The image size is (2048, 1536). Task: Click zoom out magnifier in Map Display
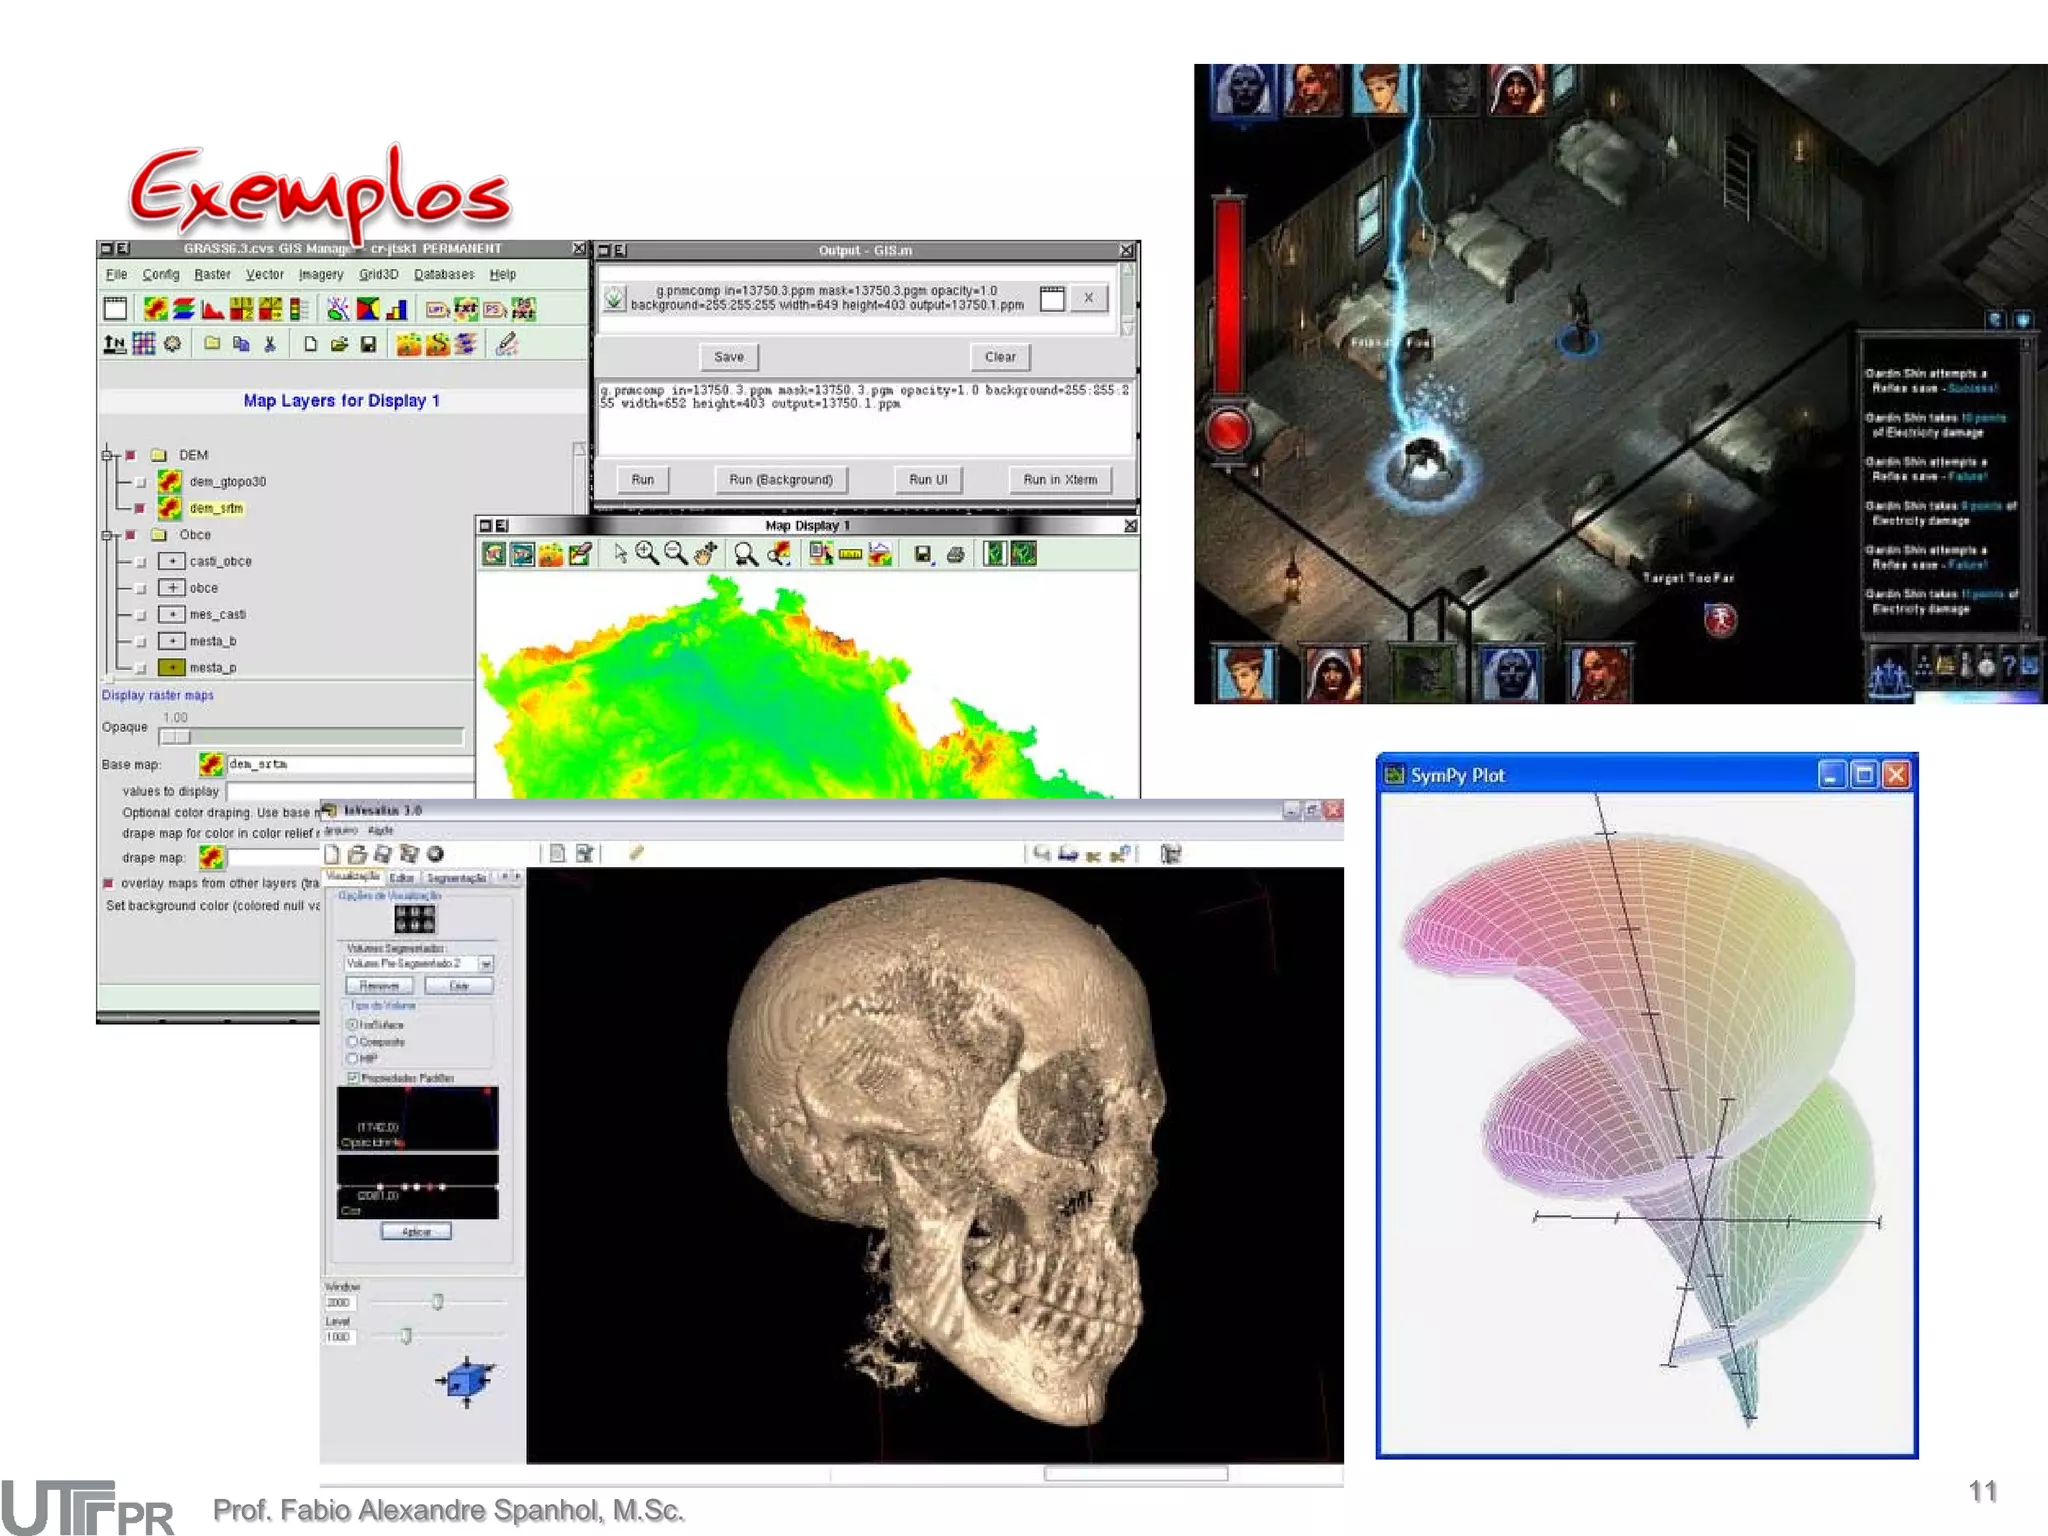tap(676, 554)
